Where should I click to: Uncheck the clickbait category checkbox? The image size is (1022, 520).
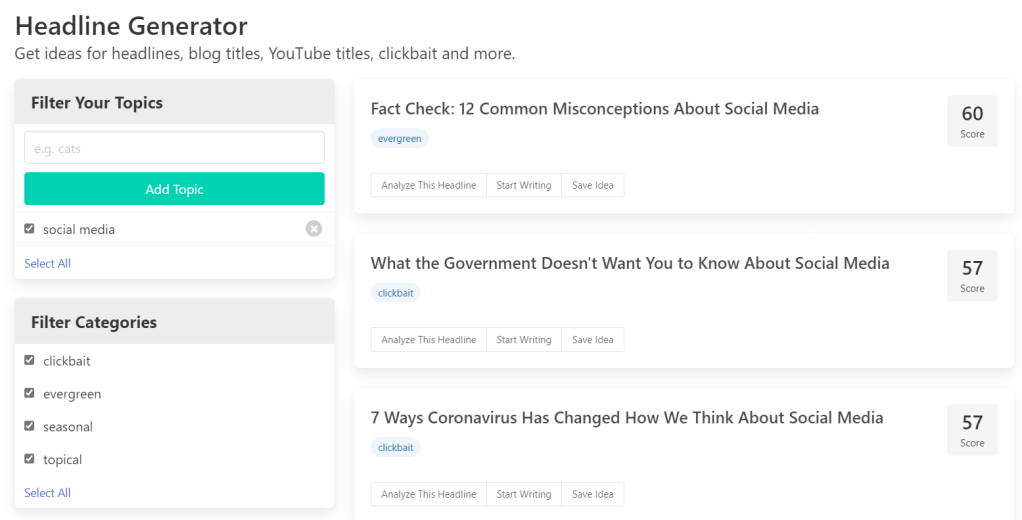29,360
